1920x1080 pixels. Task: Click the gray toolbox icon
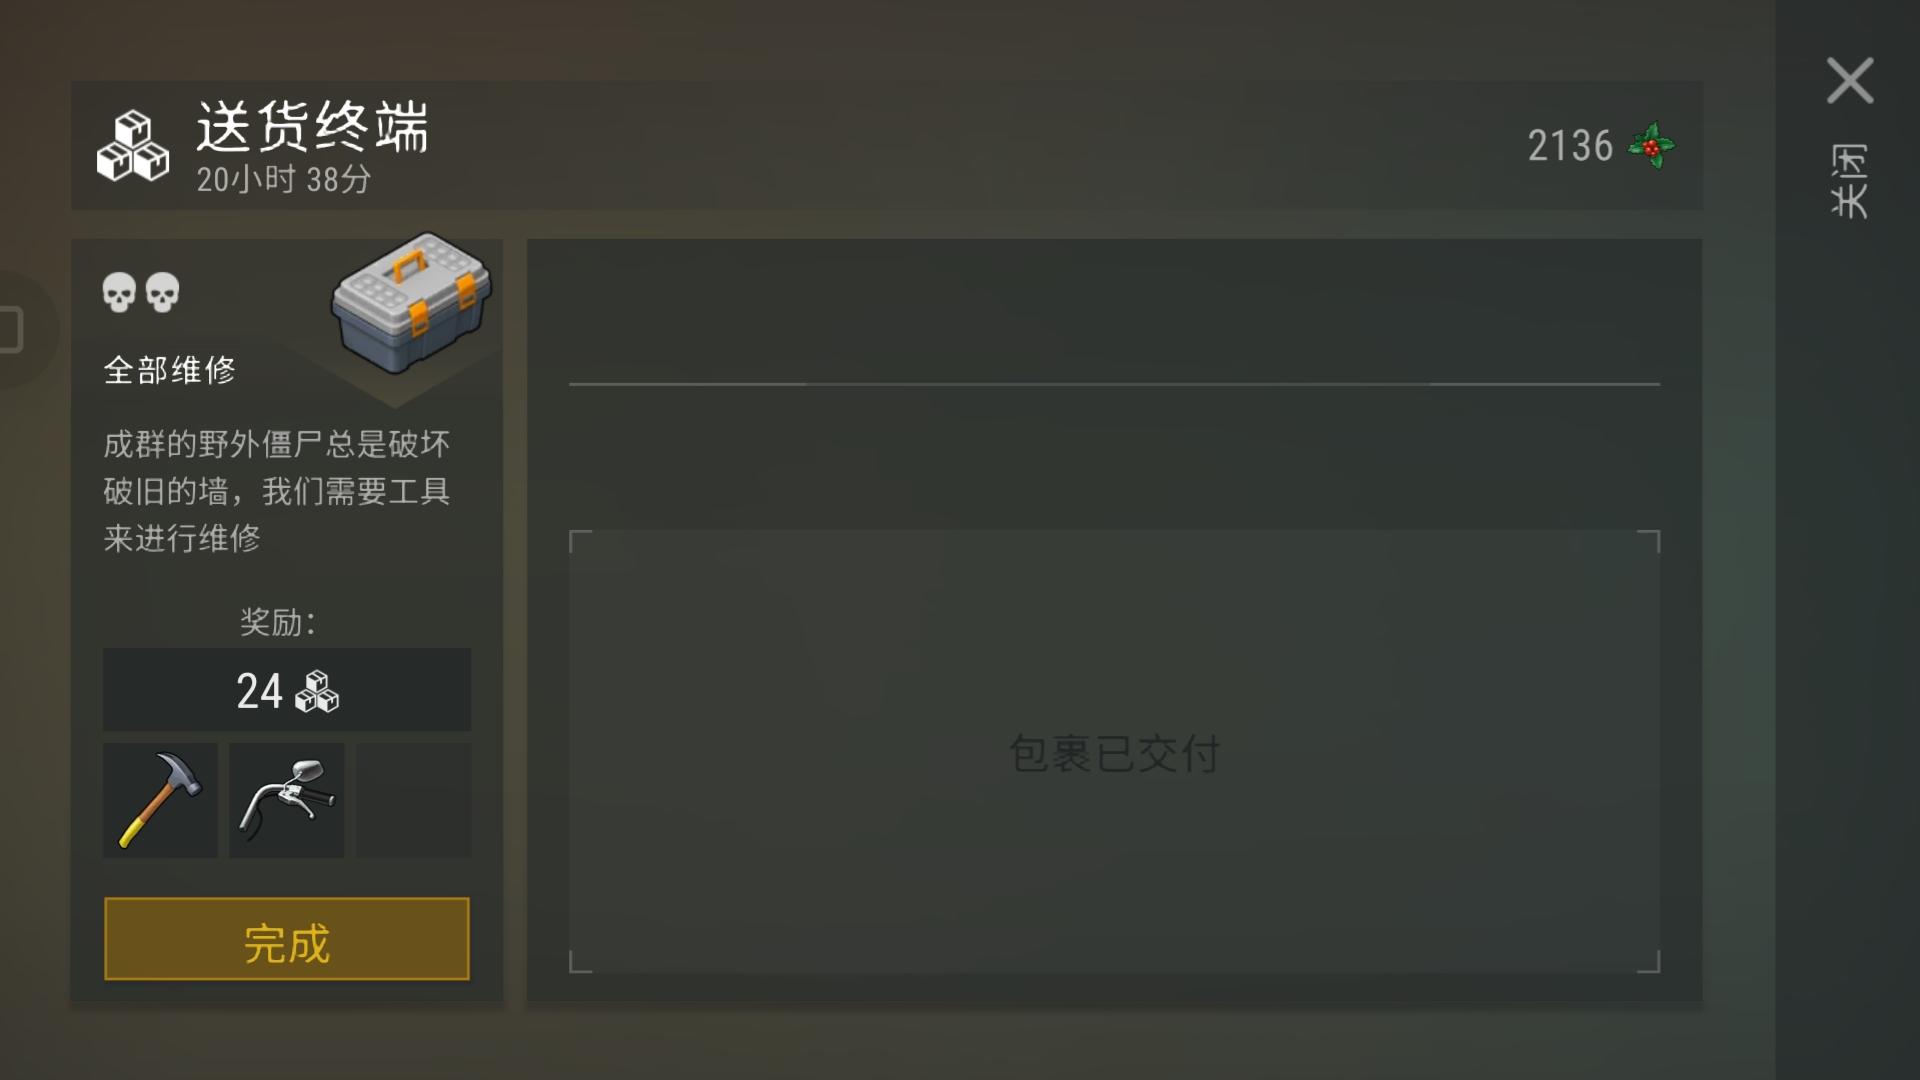(411, 303)
